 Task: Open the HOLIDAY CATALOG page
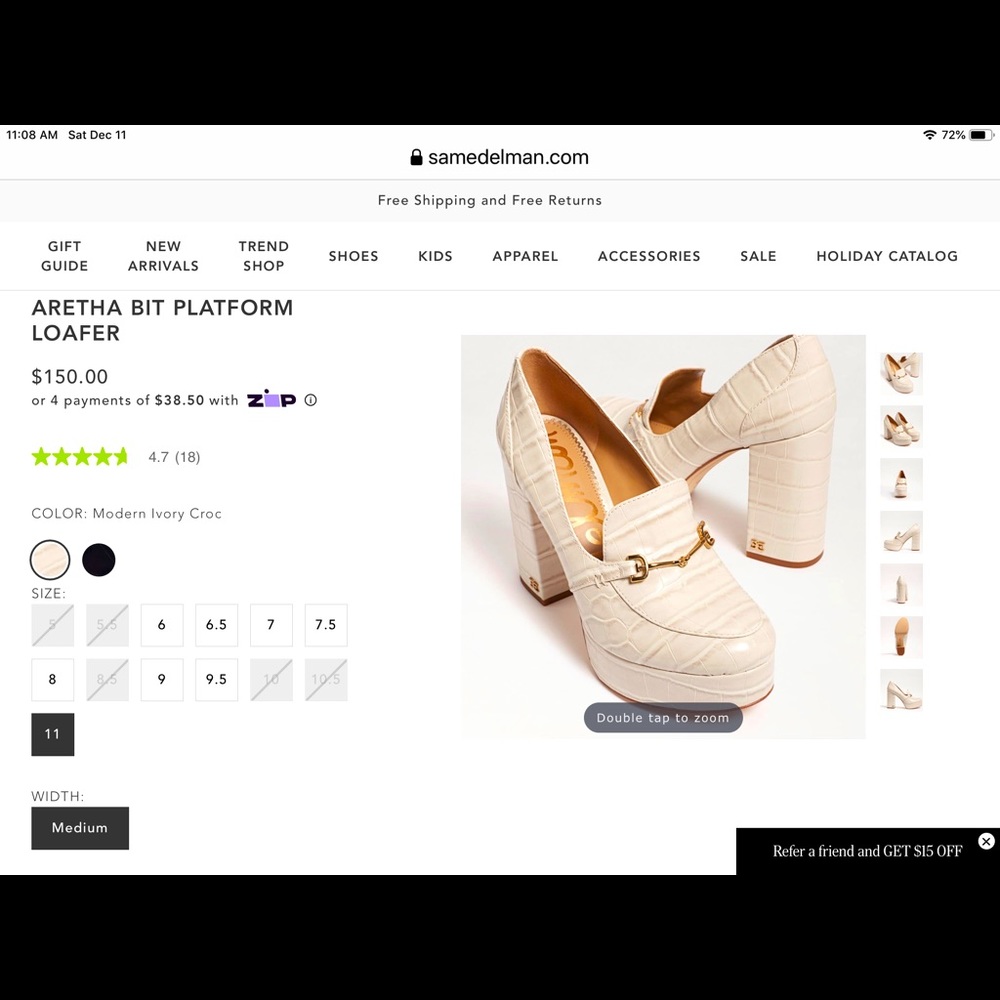(x=886, y=256)
